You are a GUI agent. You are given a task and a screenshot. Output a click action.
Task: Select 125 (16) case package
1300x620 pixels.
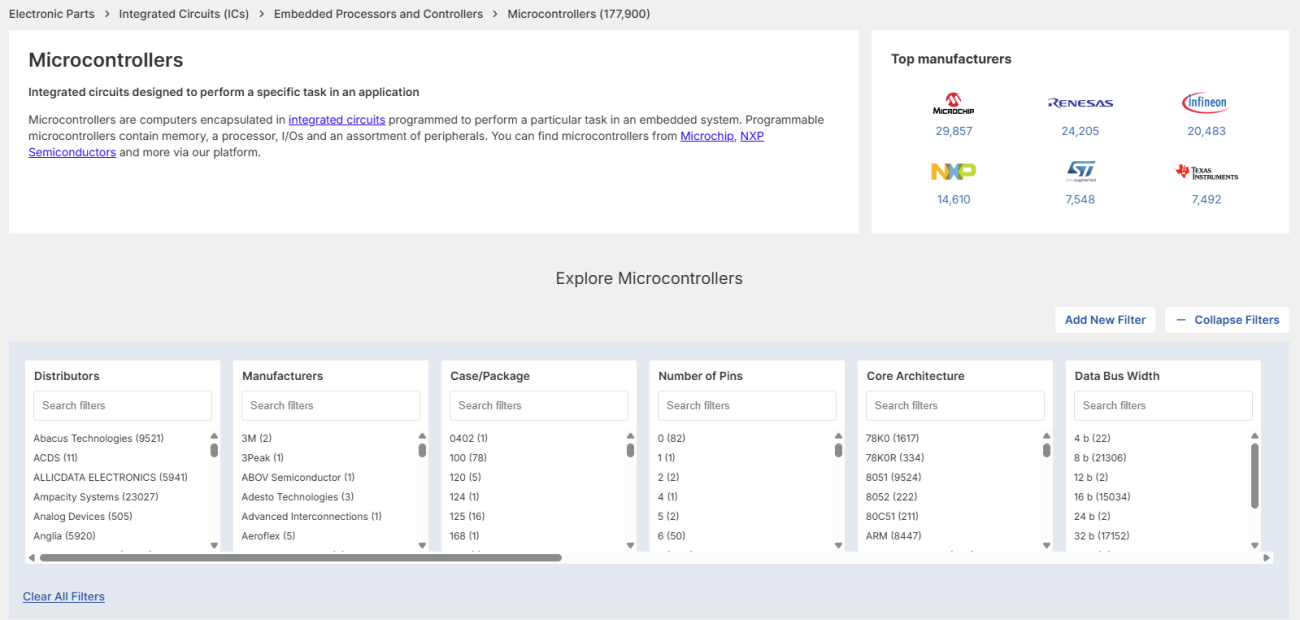(x=467, y=517)
